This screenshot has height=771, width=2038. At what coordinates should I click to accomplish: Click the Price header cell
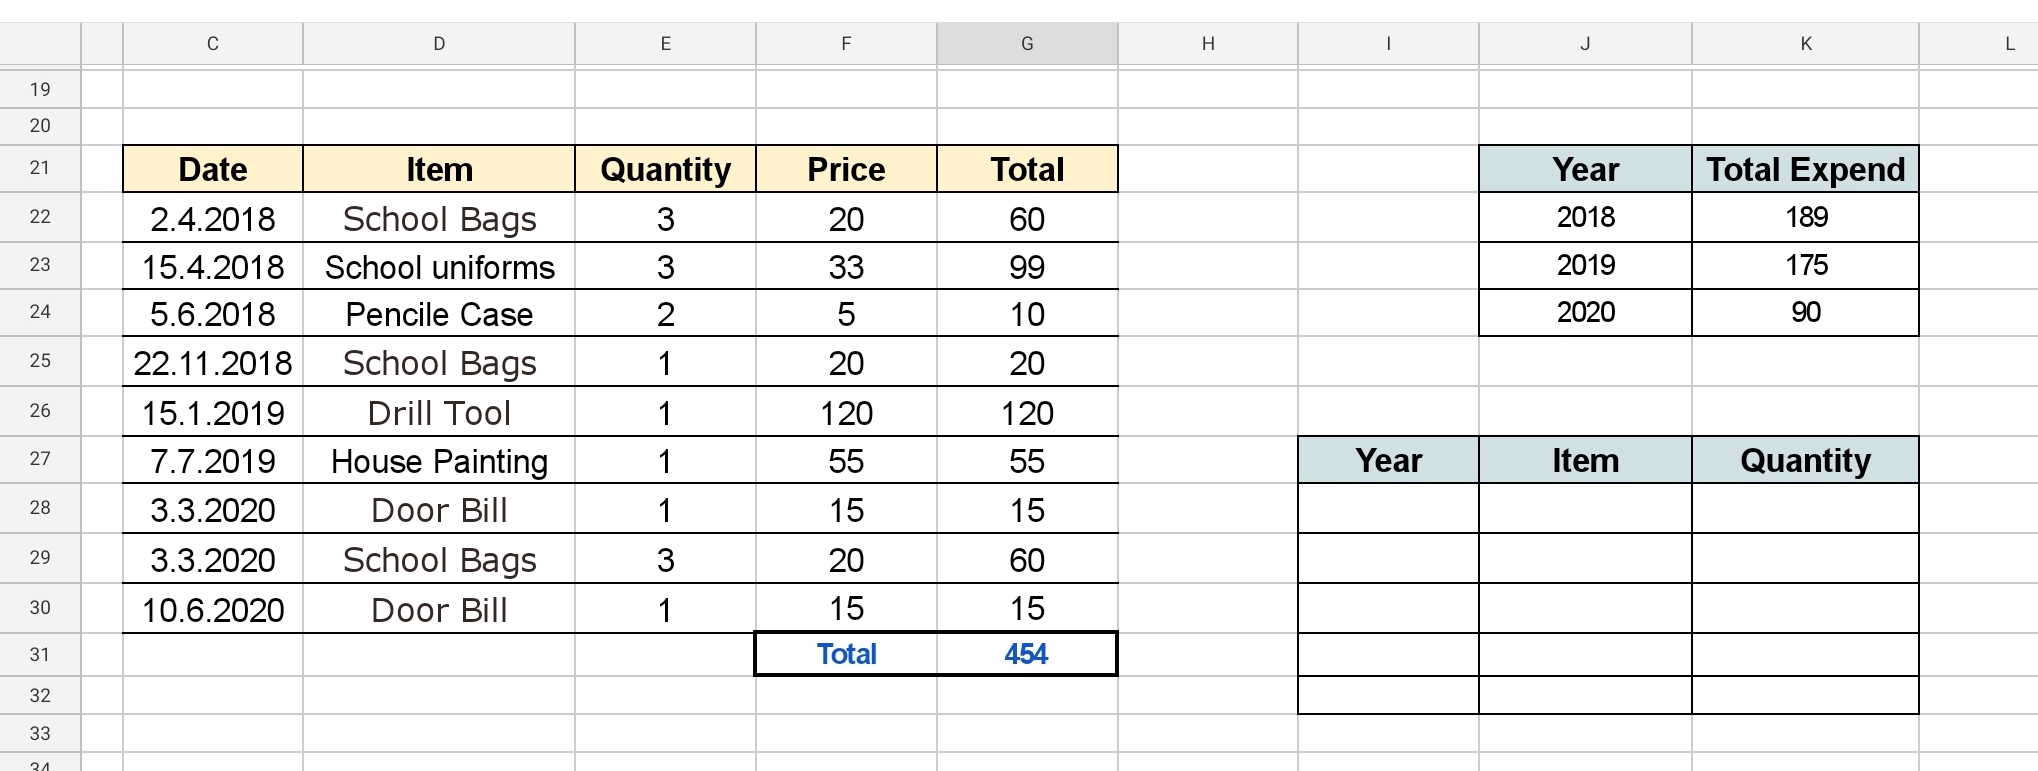coord(846,169)
